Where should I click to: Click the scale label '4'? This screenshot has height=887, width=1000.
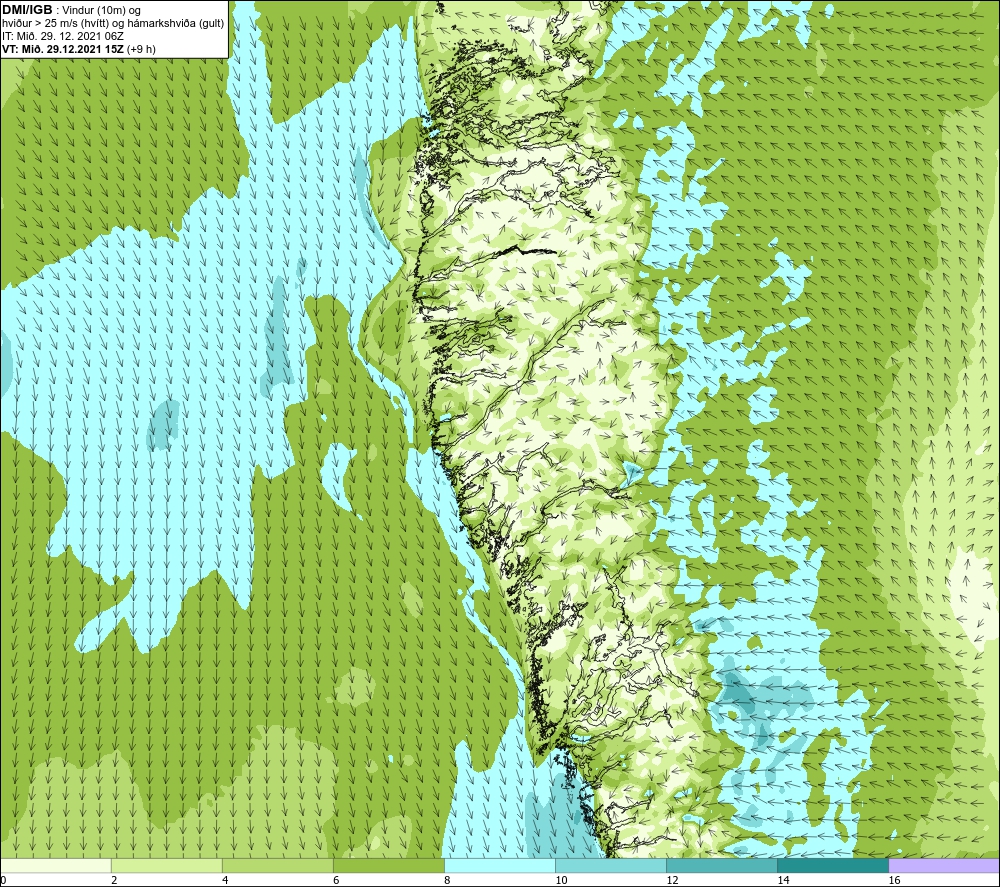pos(226,881)
